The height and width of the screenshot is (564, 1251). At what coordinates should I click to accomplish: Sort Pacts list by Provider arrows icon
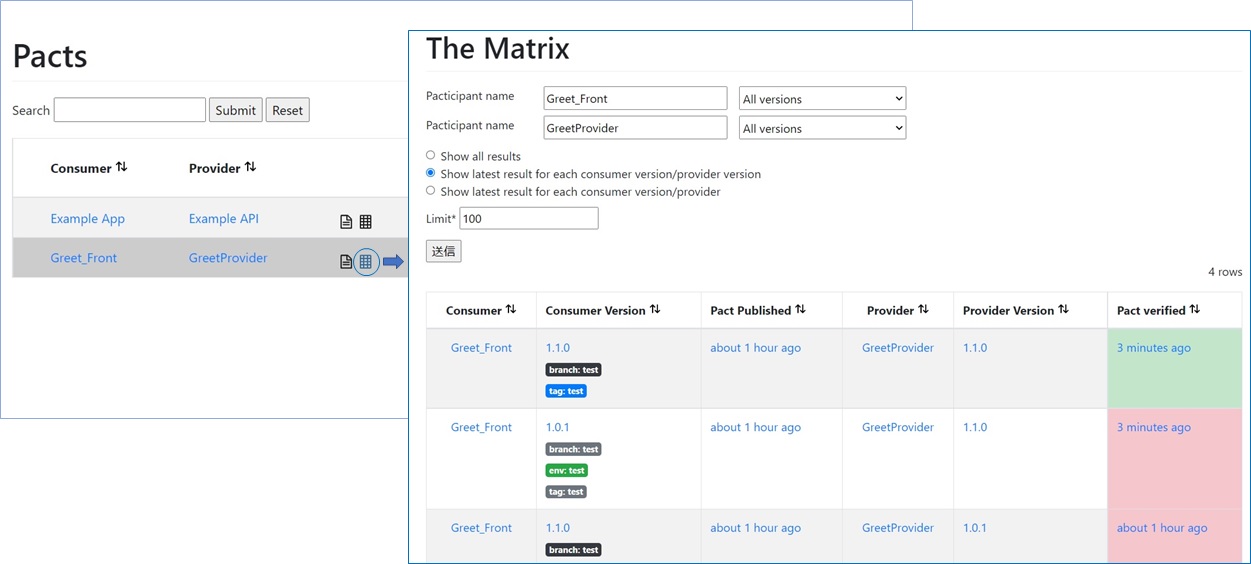250,167
